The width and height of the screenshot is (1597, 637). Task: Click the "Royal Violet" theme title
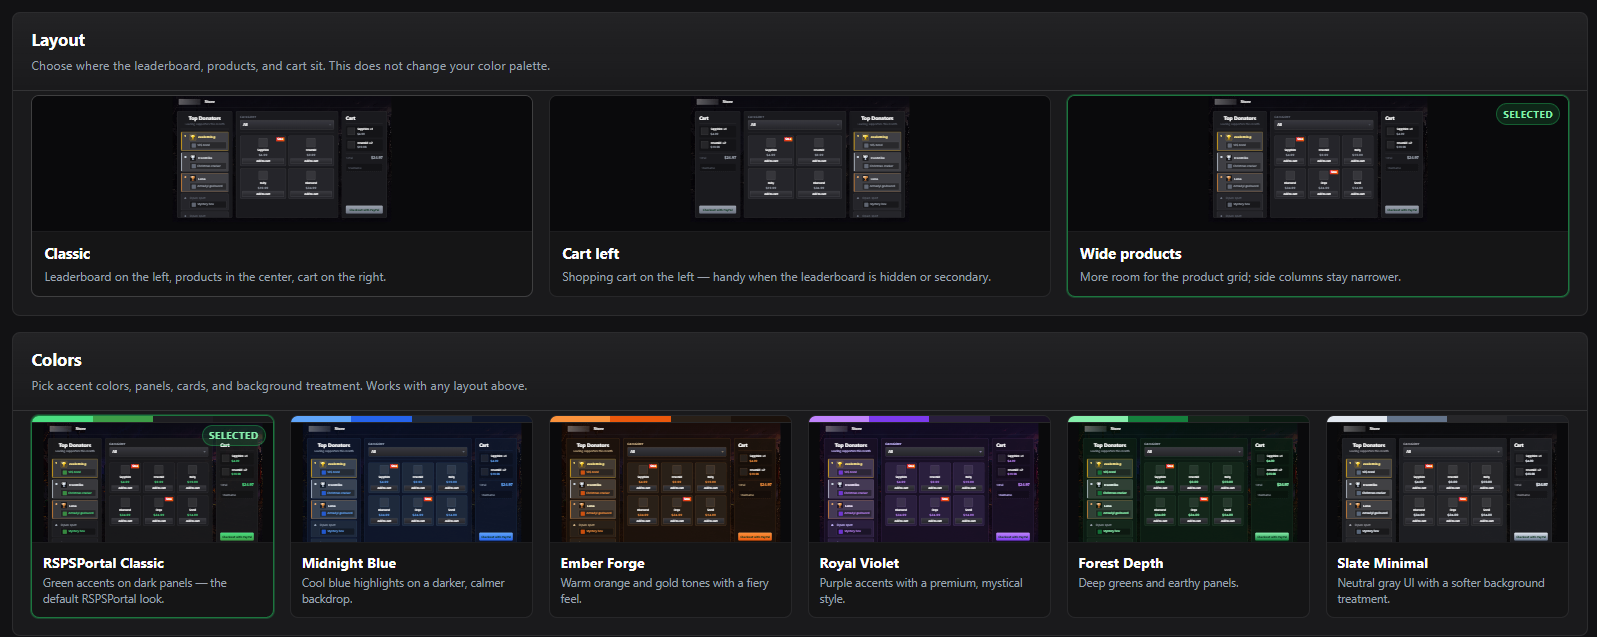859,563
